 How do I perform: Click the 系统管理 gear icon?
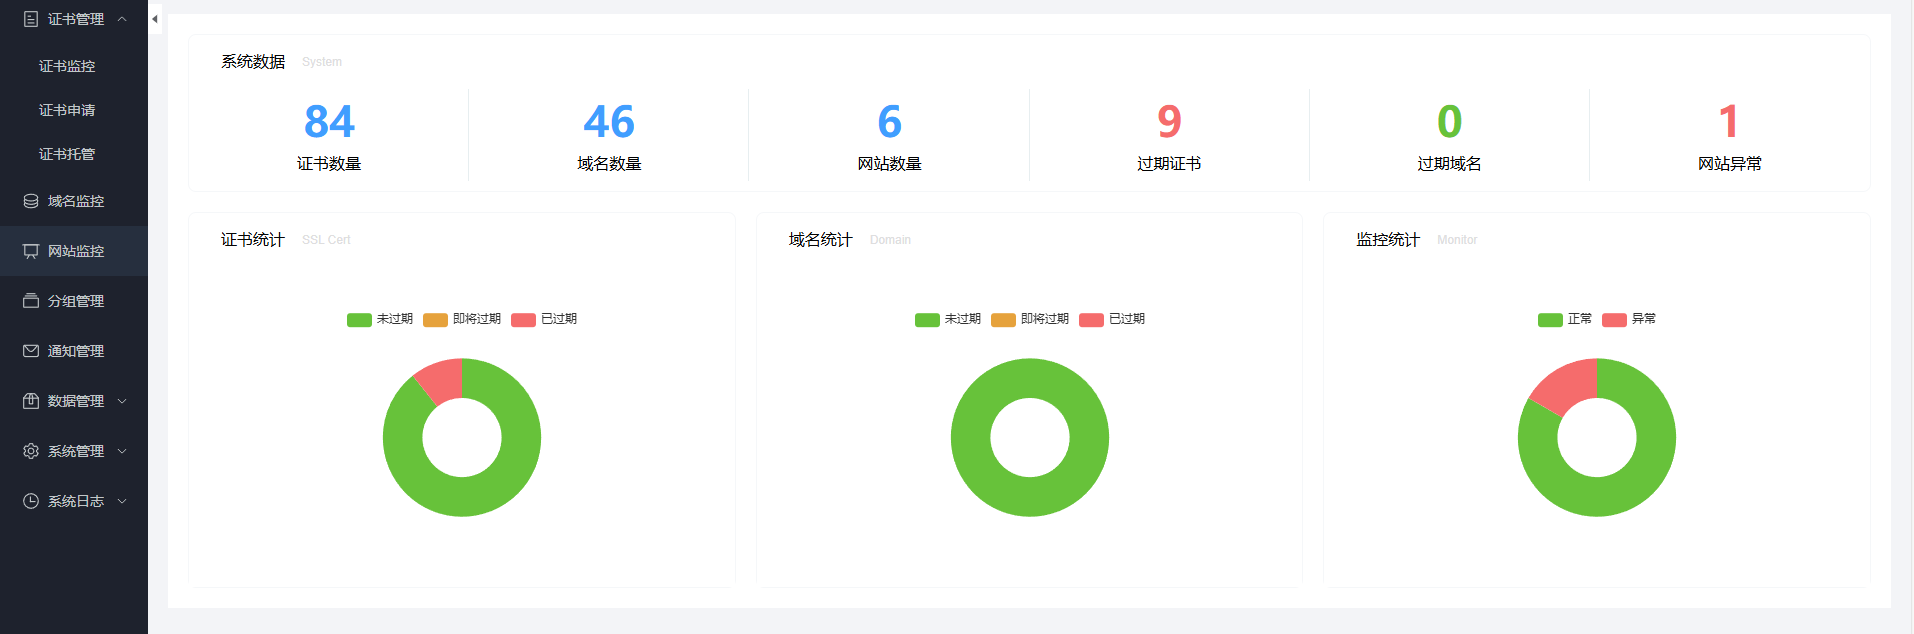(x=31, y=451)
